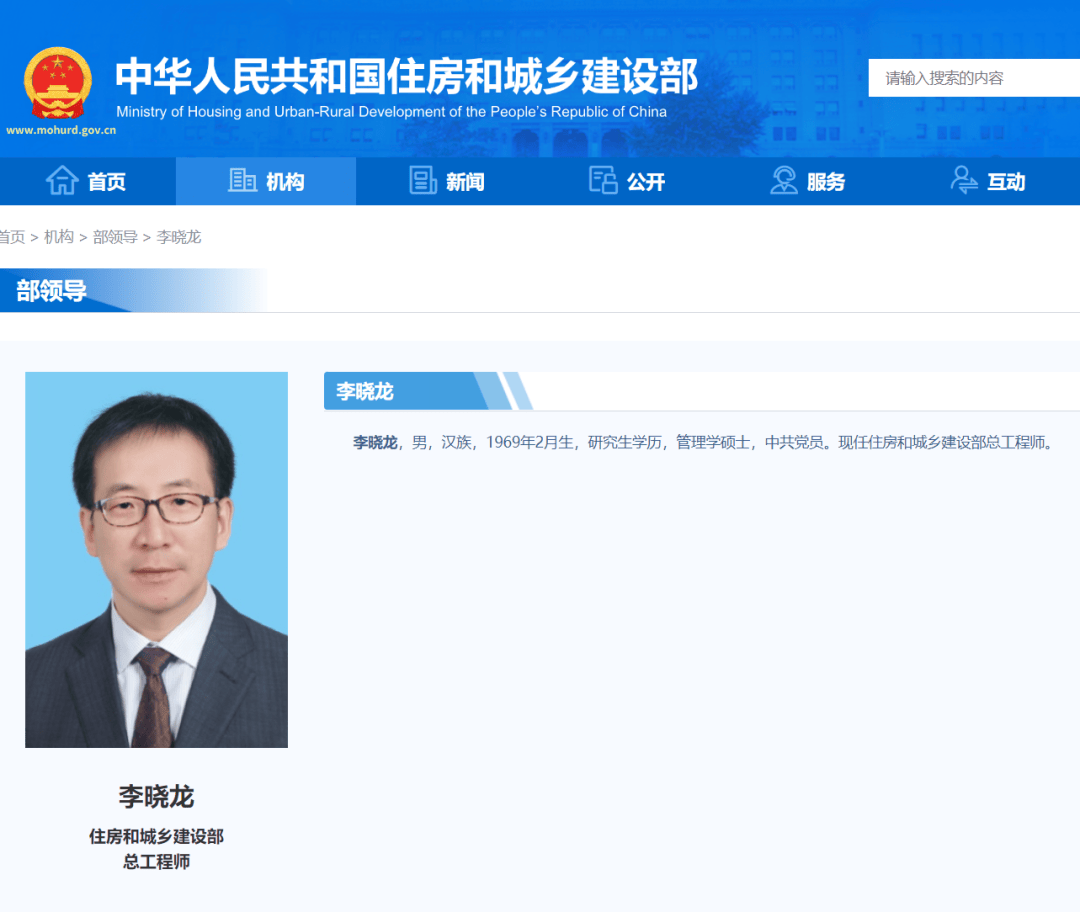Image resolution: width=1080 pixels, height=912 pixels.
Task: Click the document icon beside 公开
Action: [603, 180]
